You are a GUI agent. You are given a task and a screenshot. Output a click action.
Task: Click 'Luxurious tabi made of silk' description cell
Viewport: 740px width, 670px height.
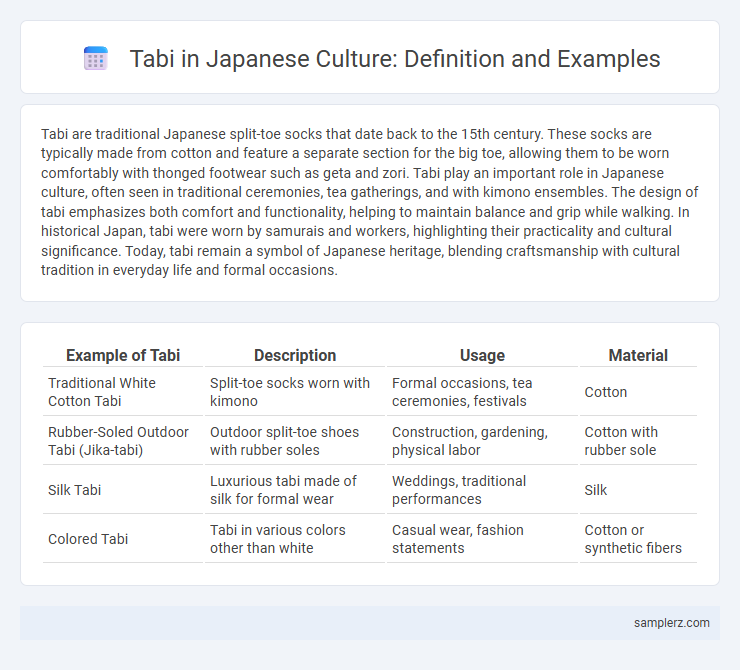pyautogui.click(x=295, y=490)
